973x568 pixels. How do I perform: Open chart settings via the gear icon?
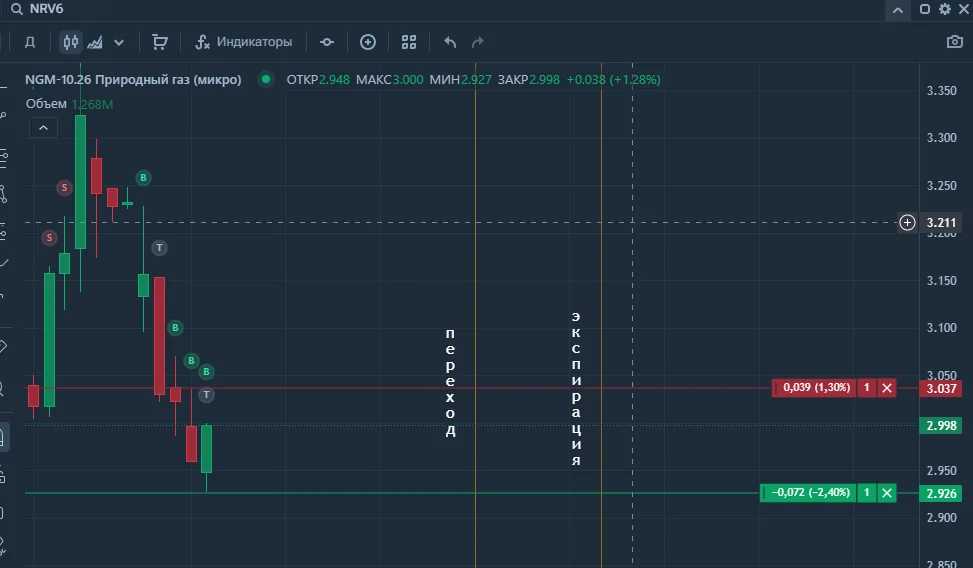coord(944,9)
